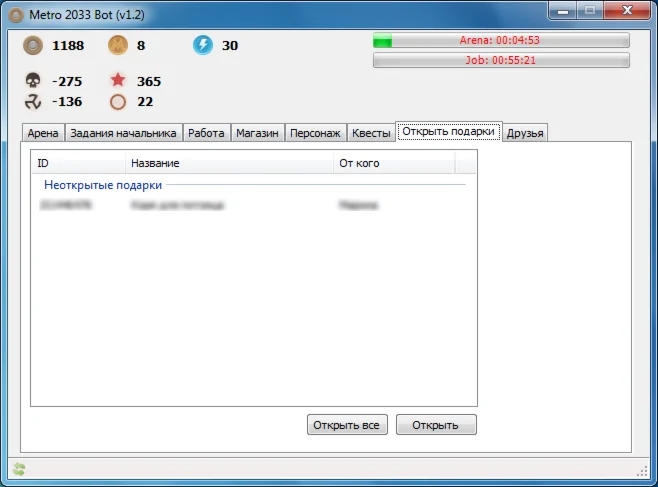
Task: Click the energy value 30
Action: [x=230, y=45]
